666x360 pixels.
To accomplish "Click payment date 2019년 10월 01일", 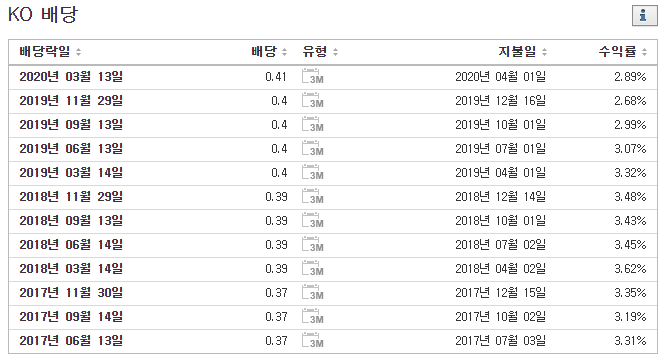I will pyautogui.click(x=500, y=124).
